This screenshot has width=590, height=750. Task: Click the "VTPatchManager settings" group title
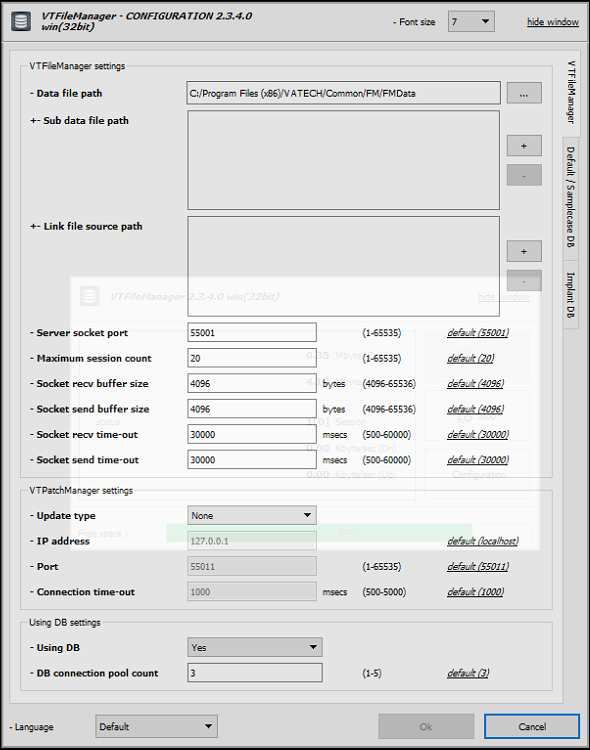click(x=81, y=490)
